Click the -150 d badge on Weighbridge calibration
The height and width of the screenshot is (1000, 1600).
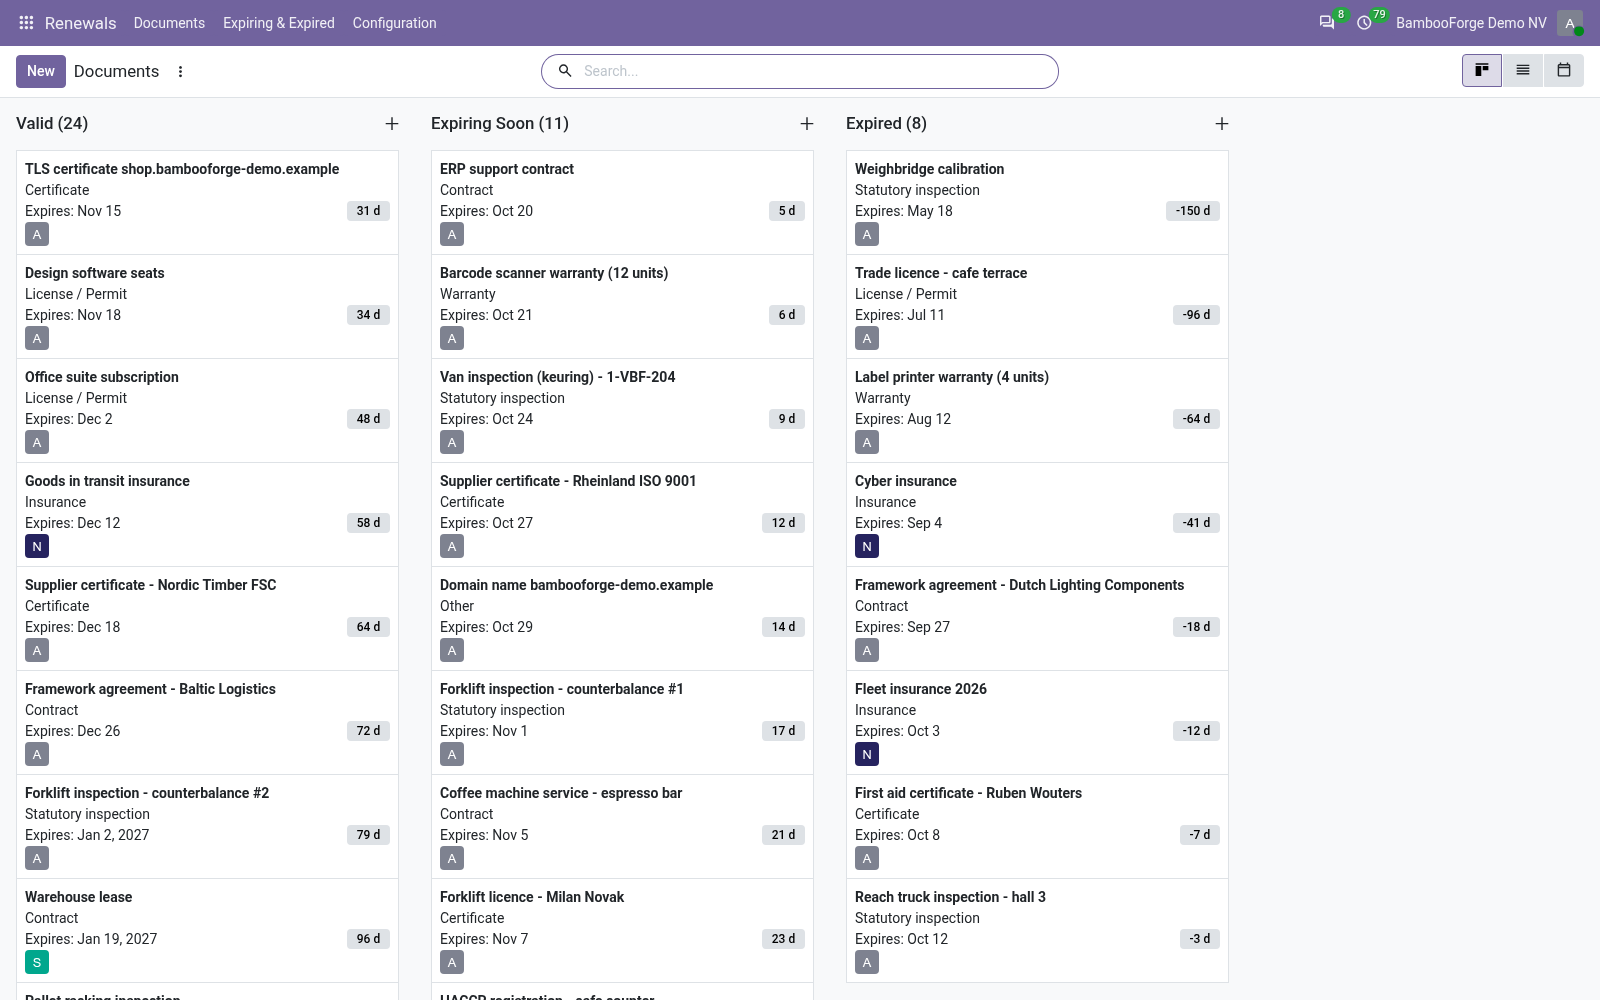click(x=1192, y=211)
